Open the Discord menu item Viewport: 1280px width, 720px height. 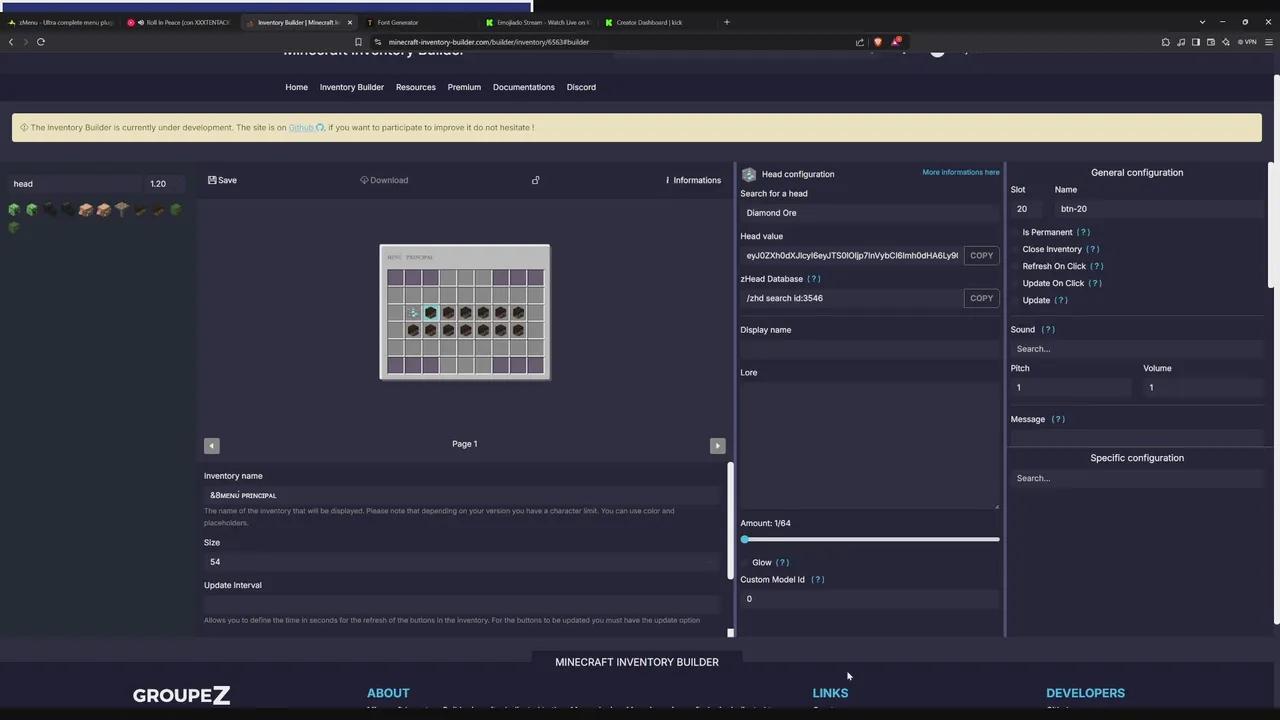(581, 87)
